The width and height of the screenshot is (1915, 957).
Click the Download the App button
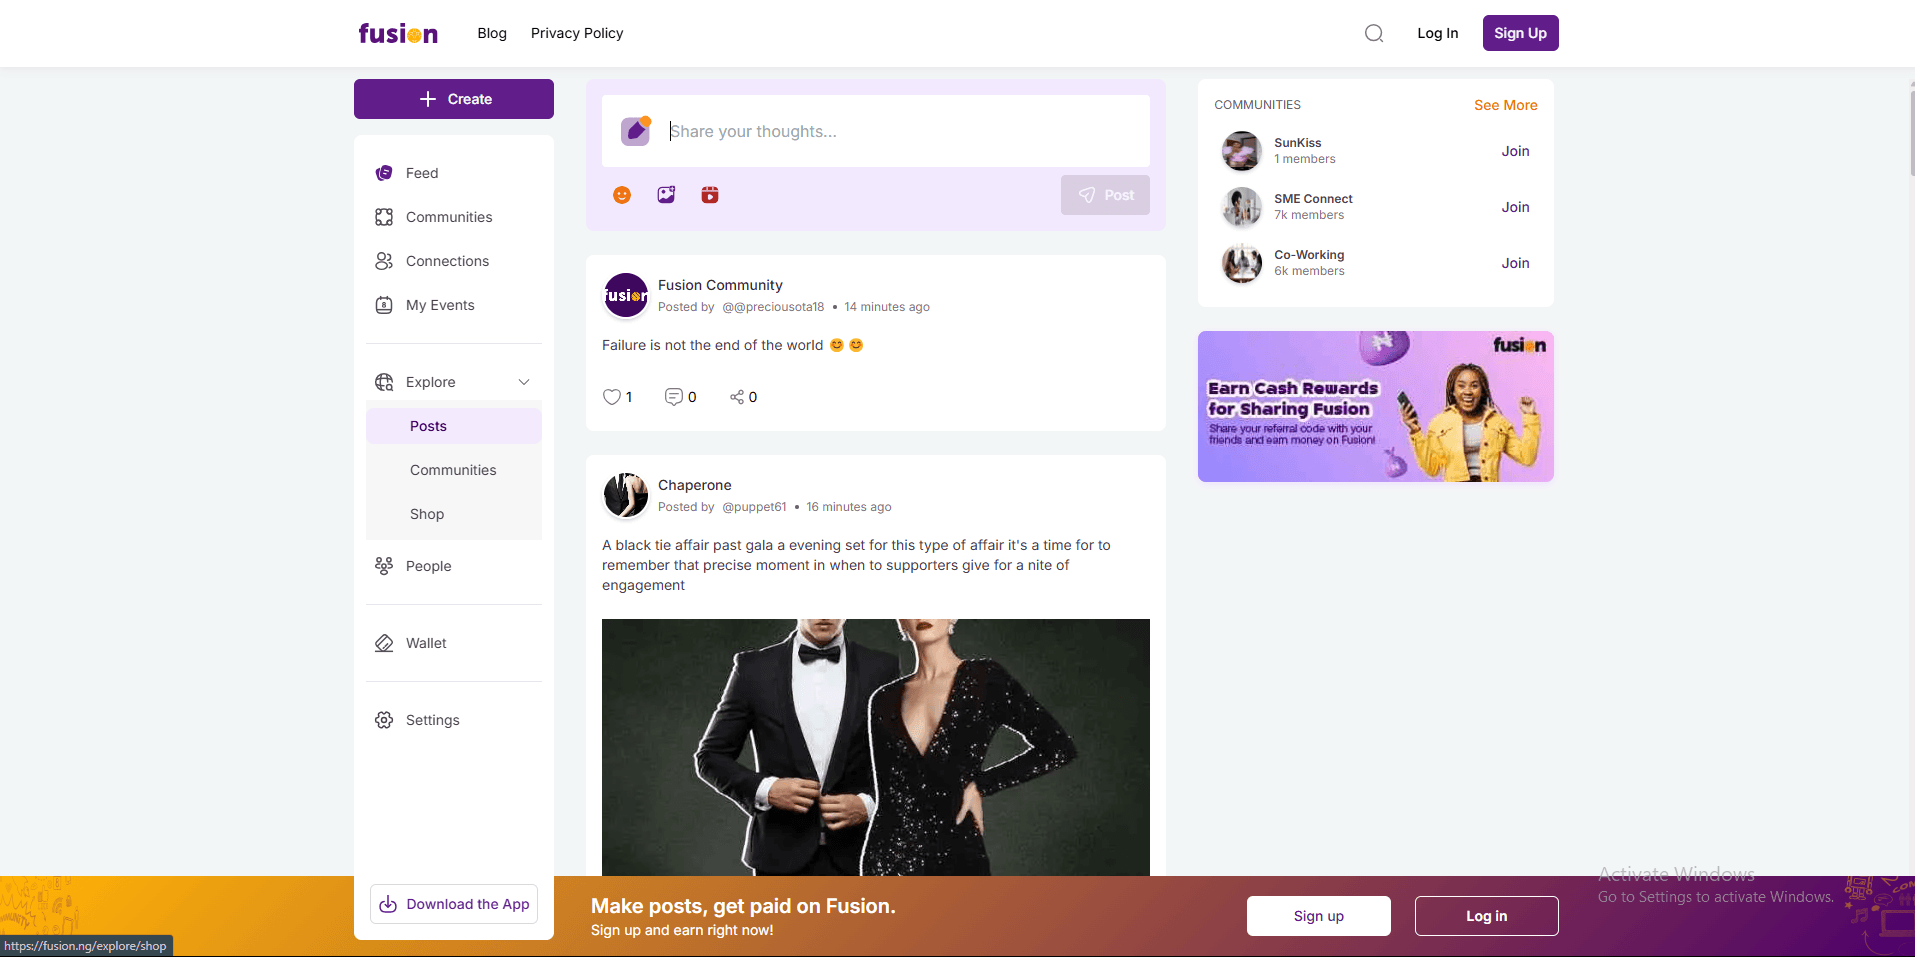(x=454, y=904)
